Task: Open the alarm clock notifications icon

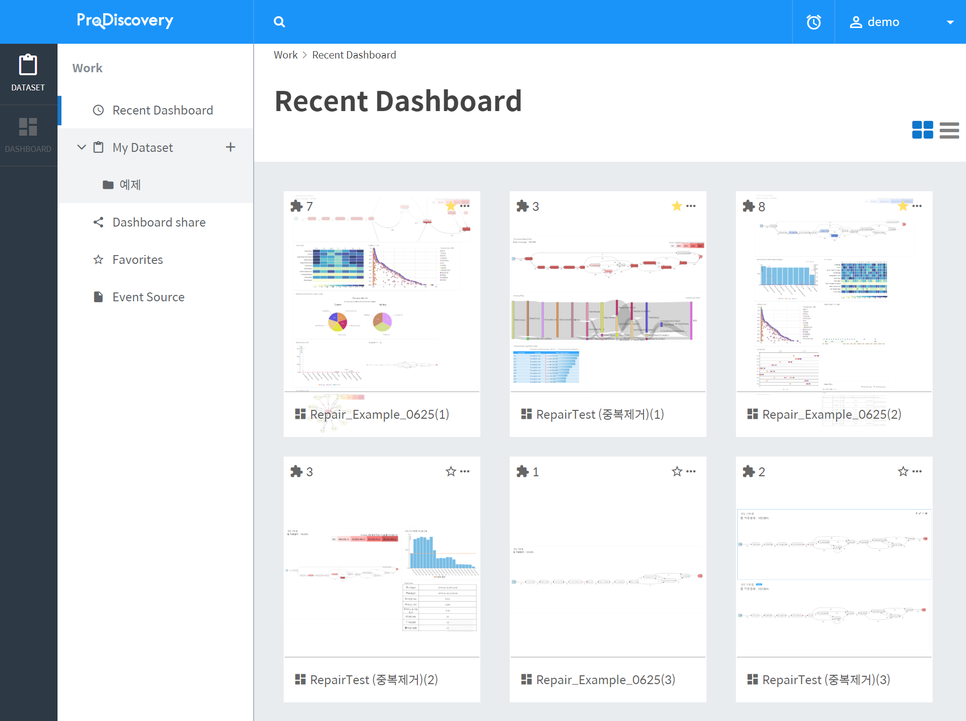Action: click(x=813, y=22)
